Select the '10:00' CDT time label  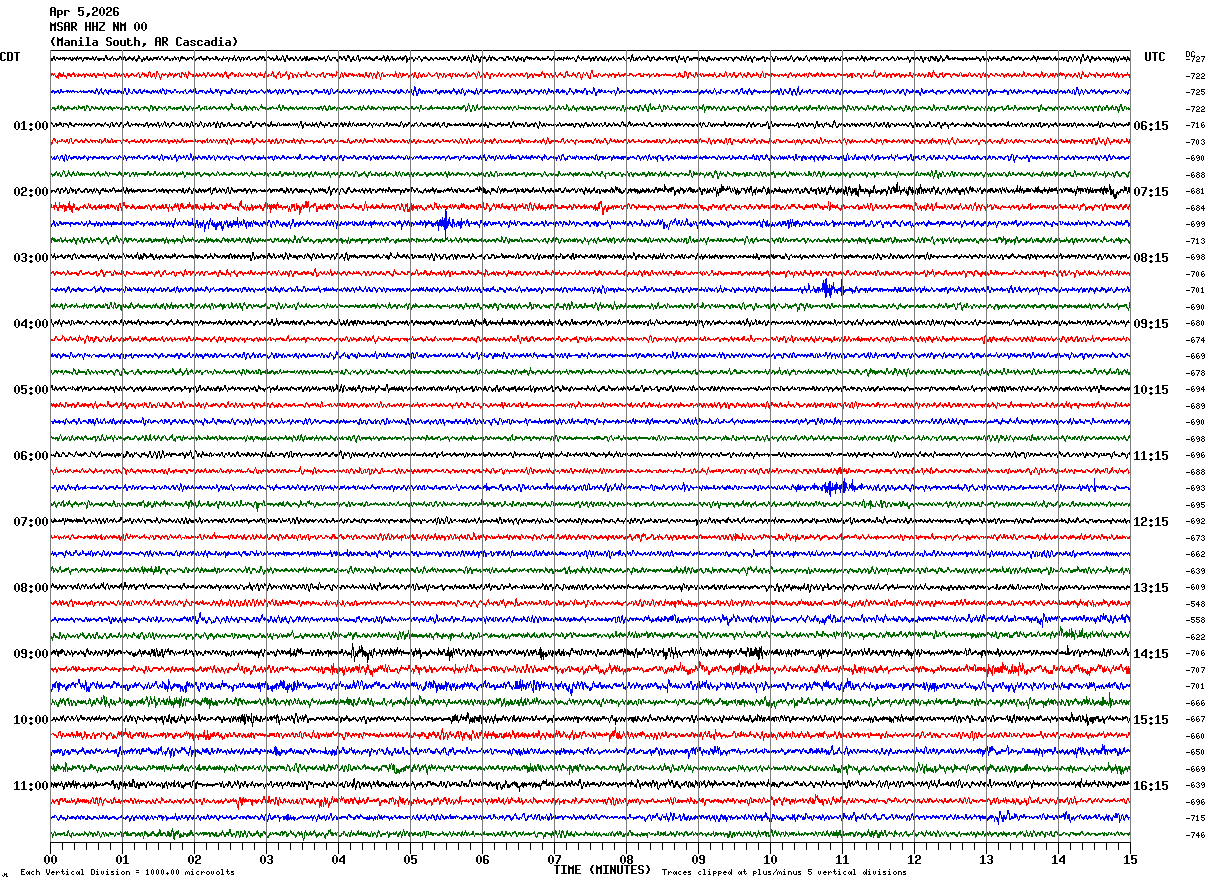pyautogui.click(x=31, y=720)
